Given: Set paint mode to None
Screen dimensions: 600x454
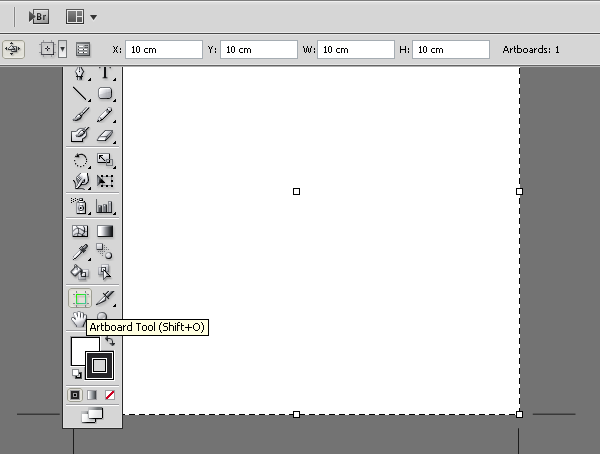Looking at the screenshot, I should [x=110, y=395].
